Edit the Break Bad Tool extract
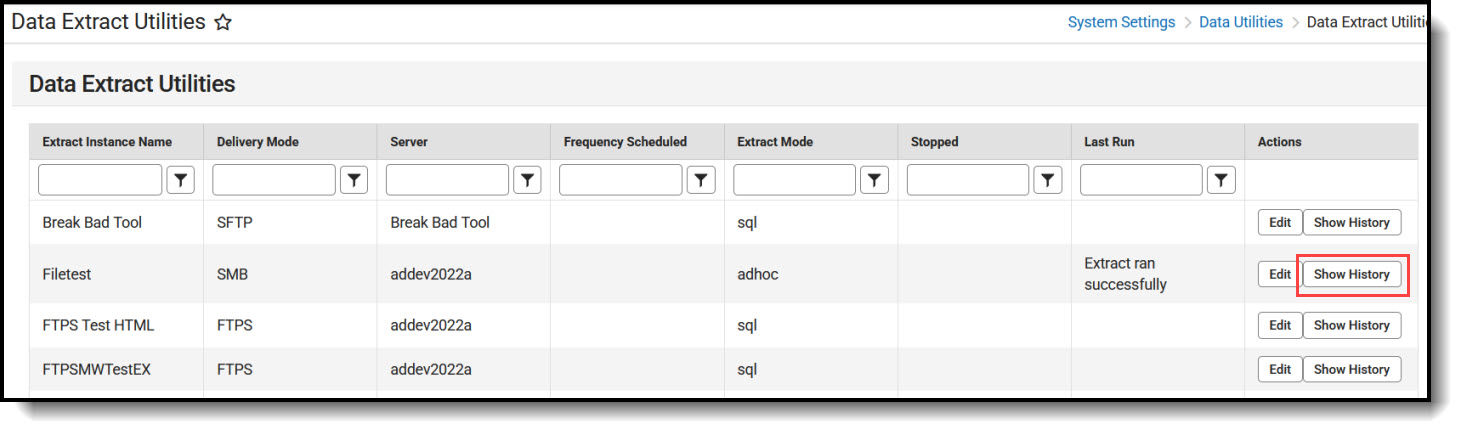 [x=1280, y=223]
